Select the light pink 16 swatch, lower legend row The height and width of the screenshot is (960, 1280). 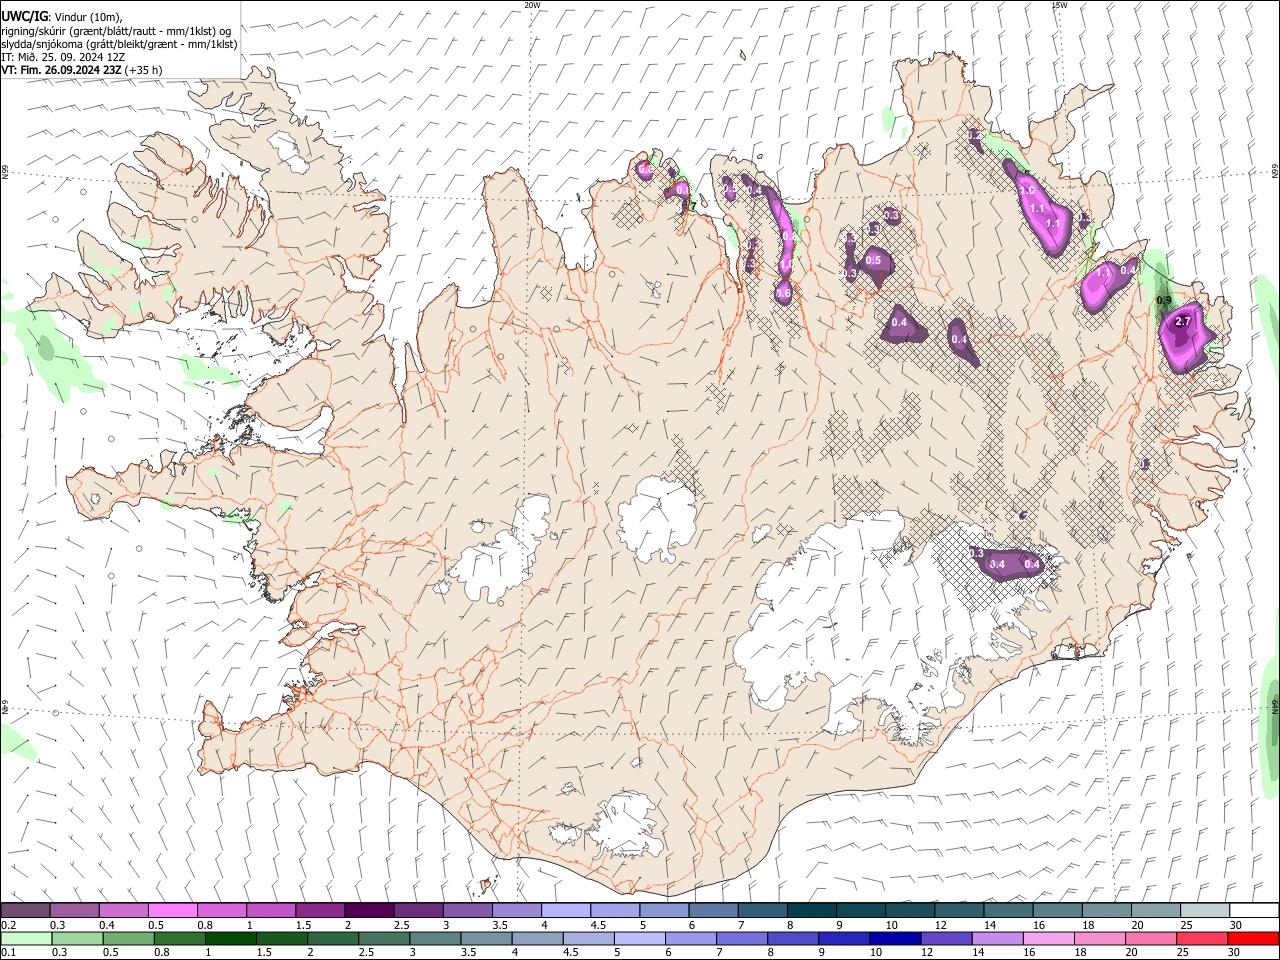tap(1048, 938)
